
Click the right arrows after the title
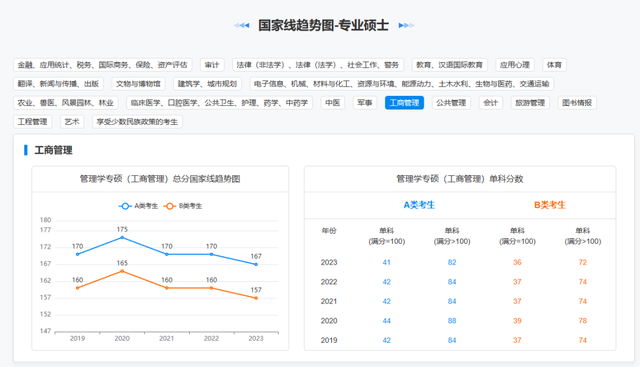pyautogui.click(x=406, y=25)
